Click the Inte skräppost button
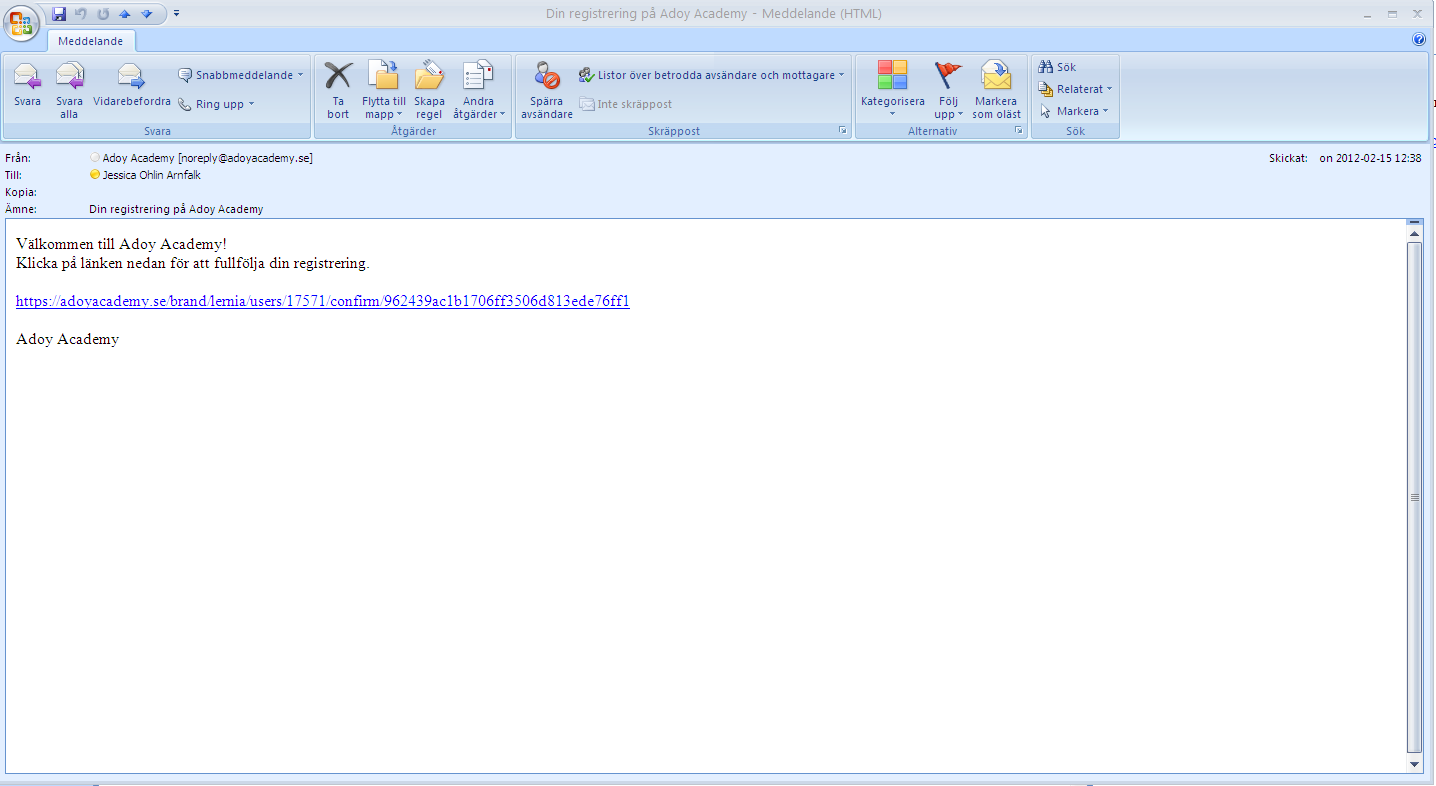 (626, 104)
